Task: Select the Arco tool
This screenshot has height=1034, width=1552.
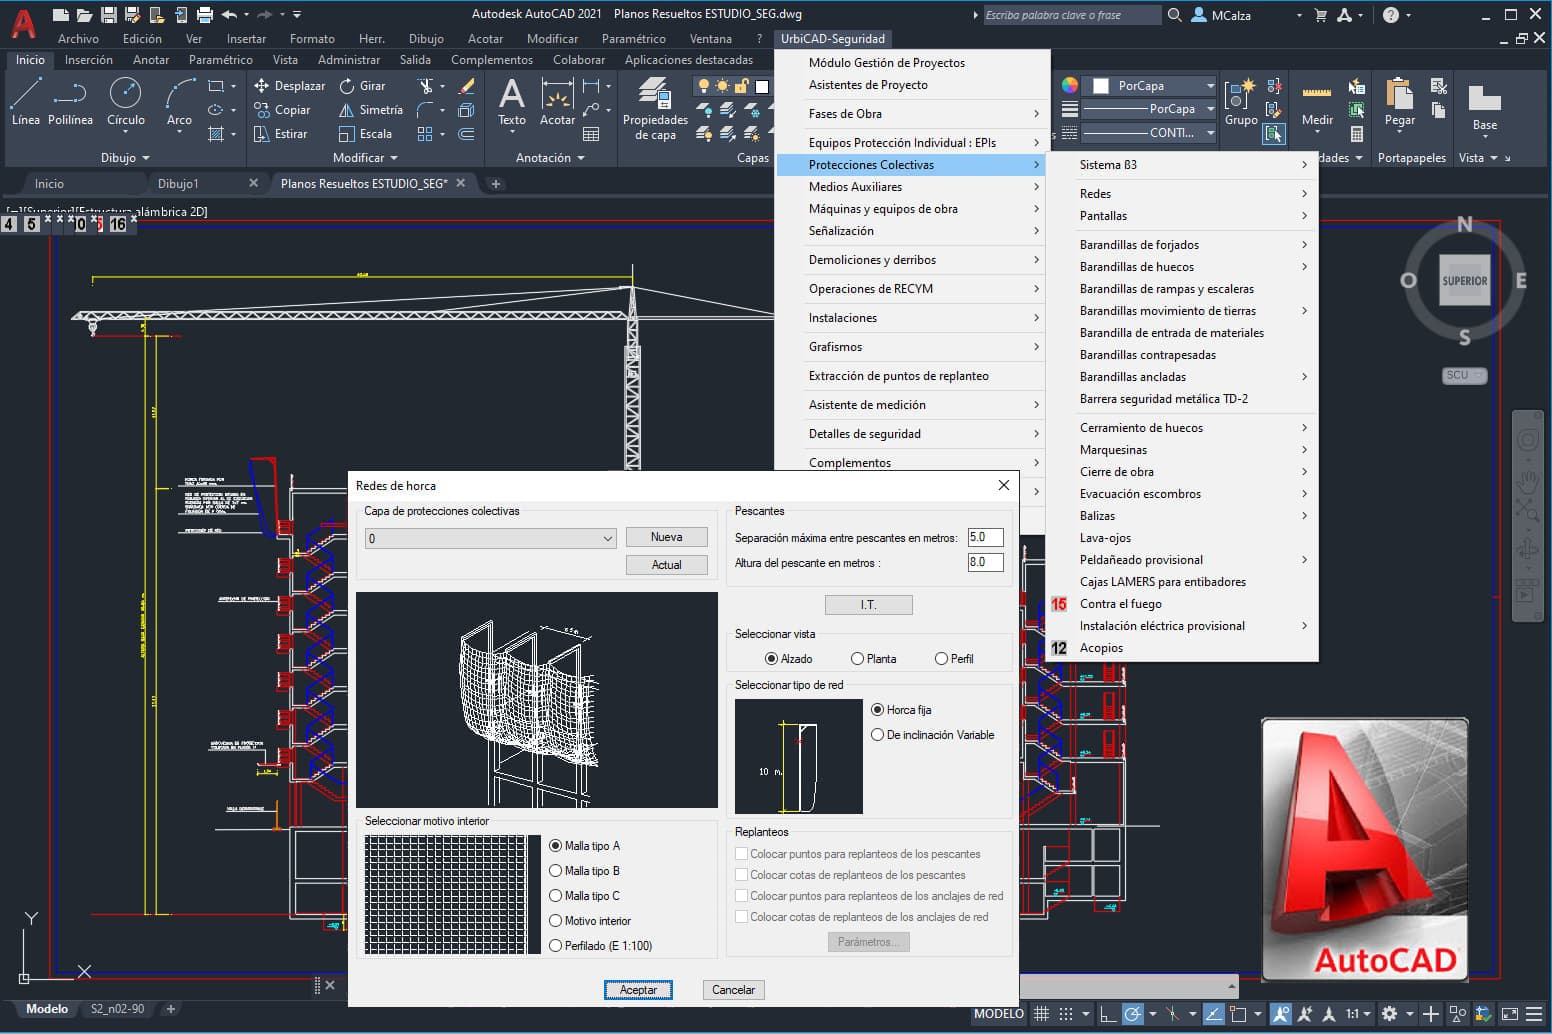Action: [x=179, y=101]
